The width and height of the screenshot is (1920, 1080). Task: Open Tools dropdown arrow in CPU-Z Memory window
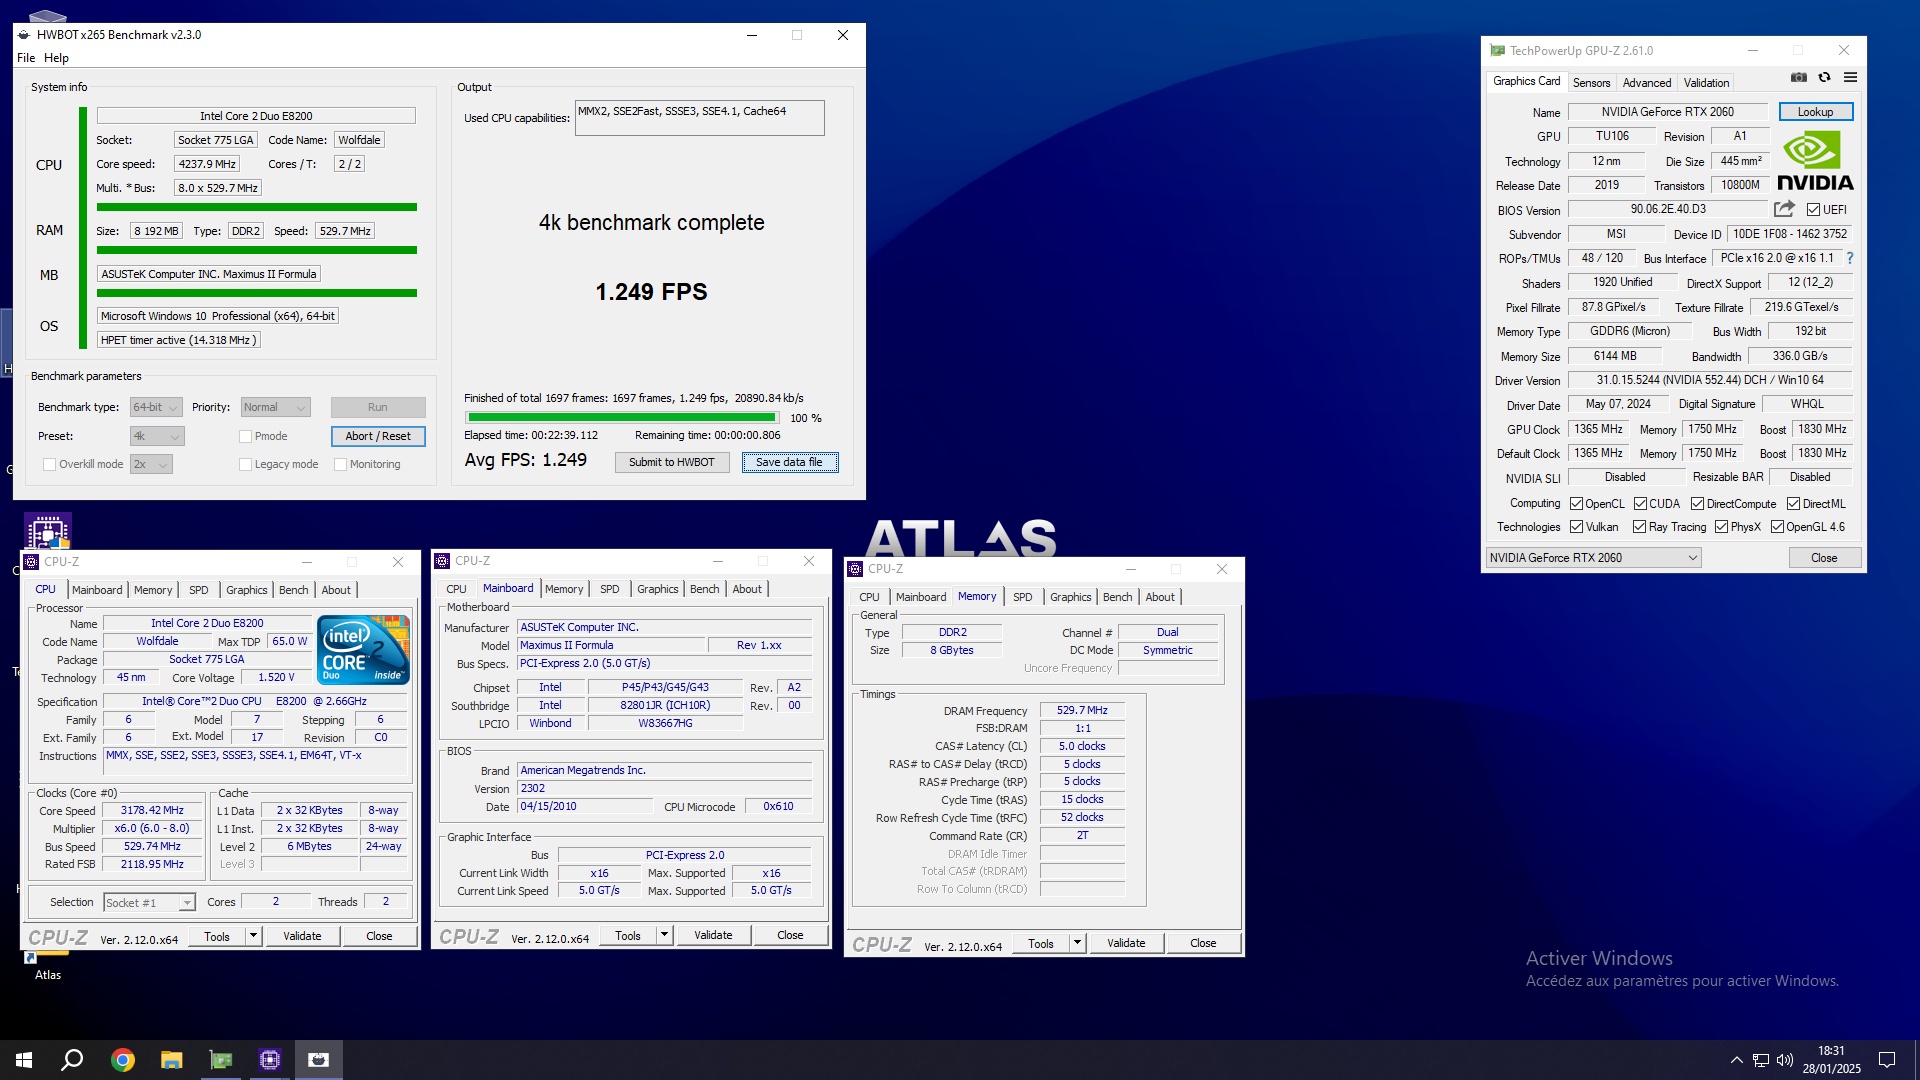pyautogui.click(x=1077, y=943)
